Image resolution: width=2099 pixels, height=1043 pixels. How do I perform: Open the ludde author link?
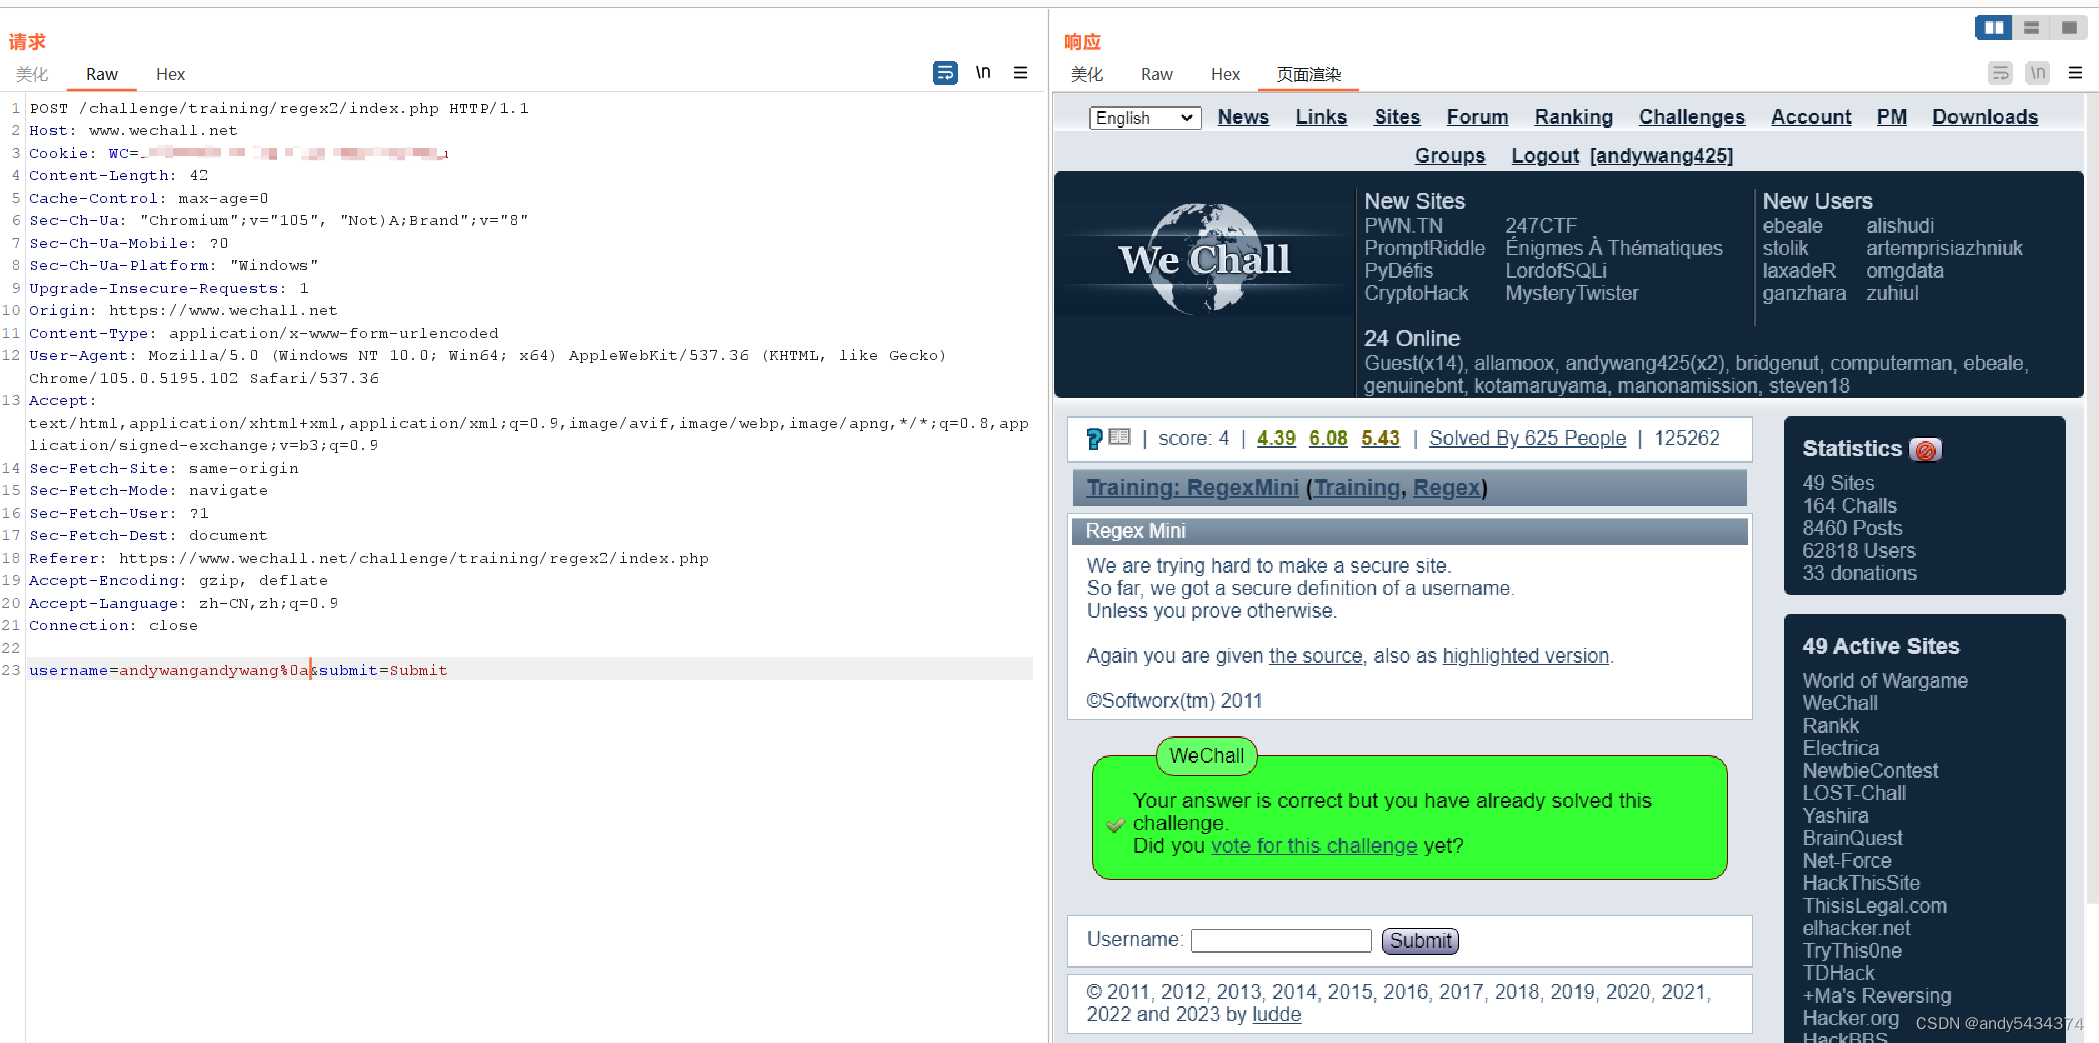point(1277,1014)
